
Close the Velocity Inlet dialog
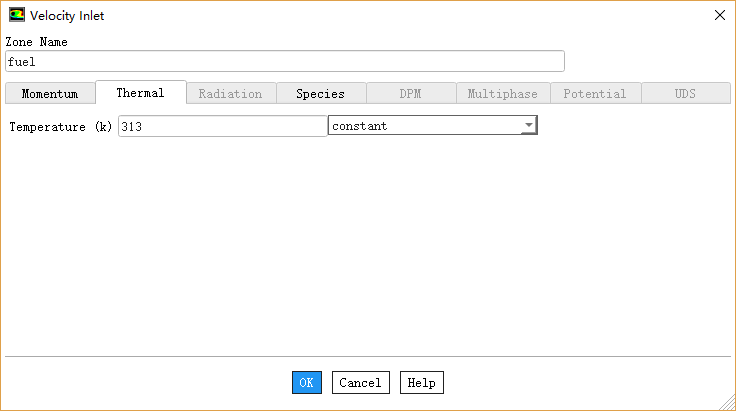[718, 15]
